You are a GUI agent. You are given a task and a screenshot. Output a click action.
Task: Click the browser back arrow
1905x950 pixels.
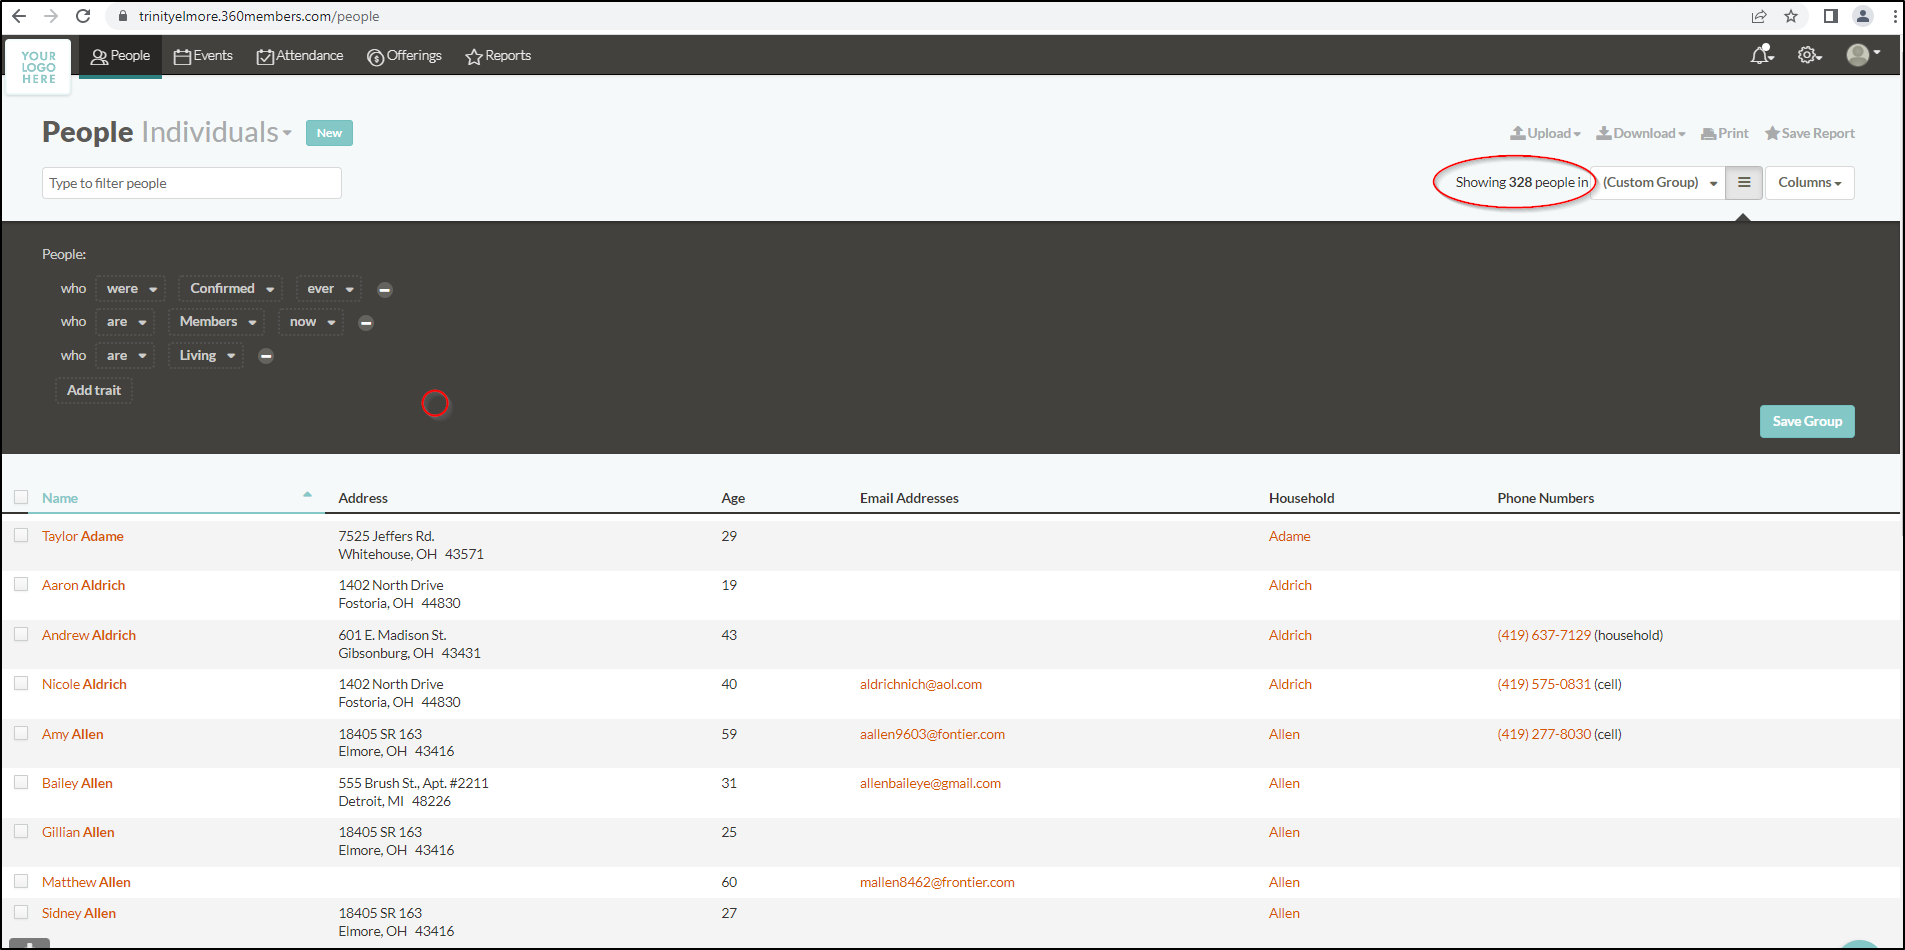(x=19, y=16)
